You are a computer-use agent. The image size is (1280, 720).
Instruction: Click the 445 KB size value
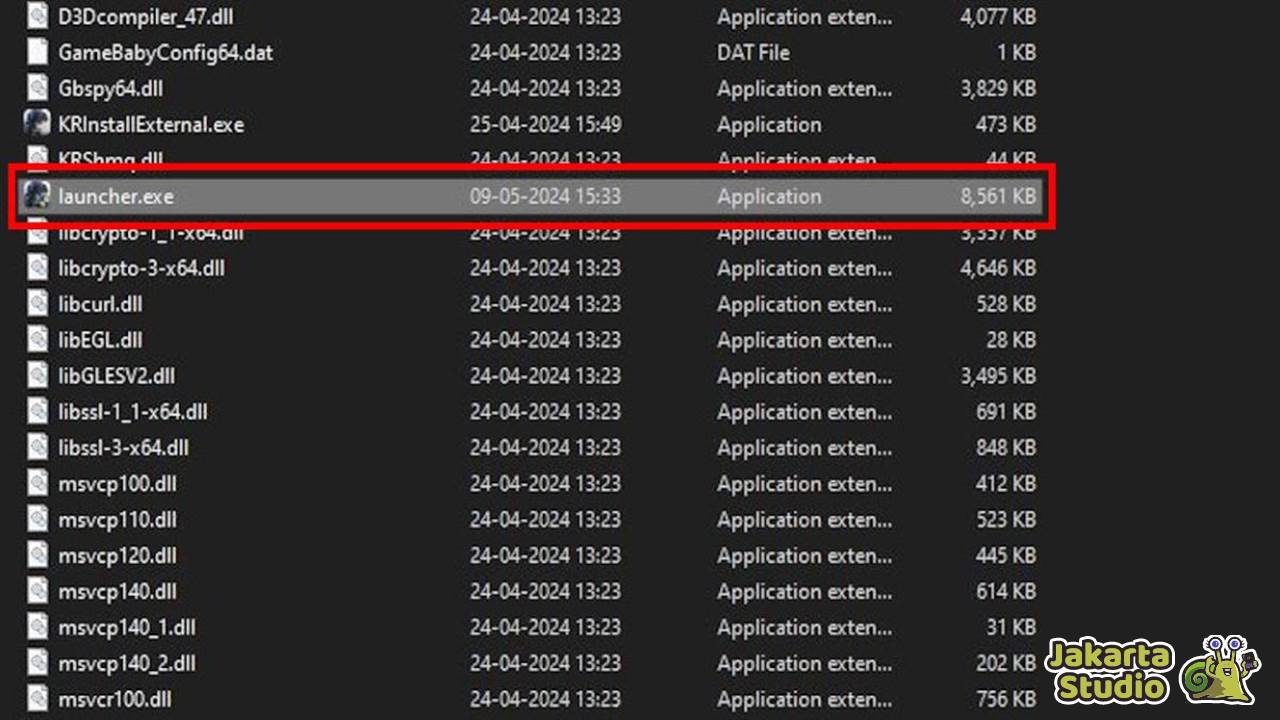[1006, 557]
